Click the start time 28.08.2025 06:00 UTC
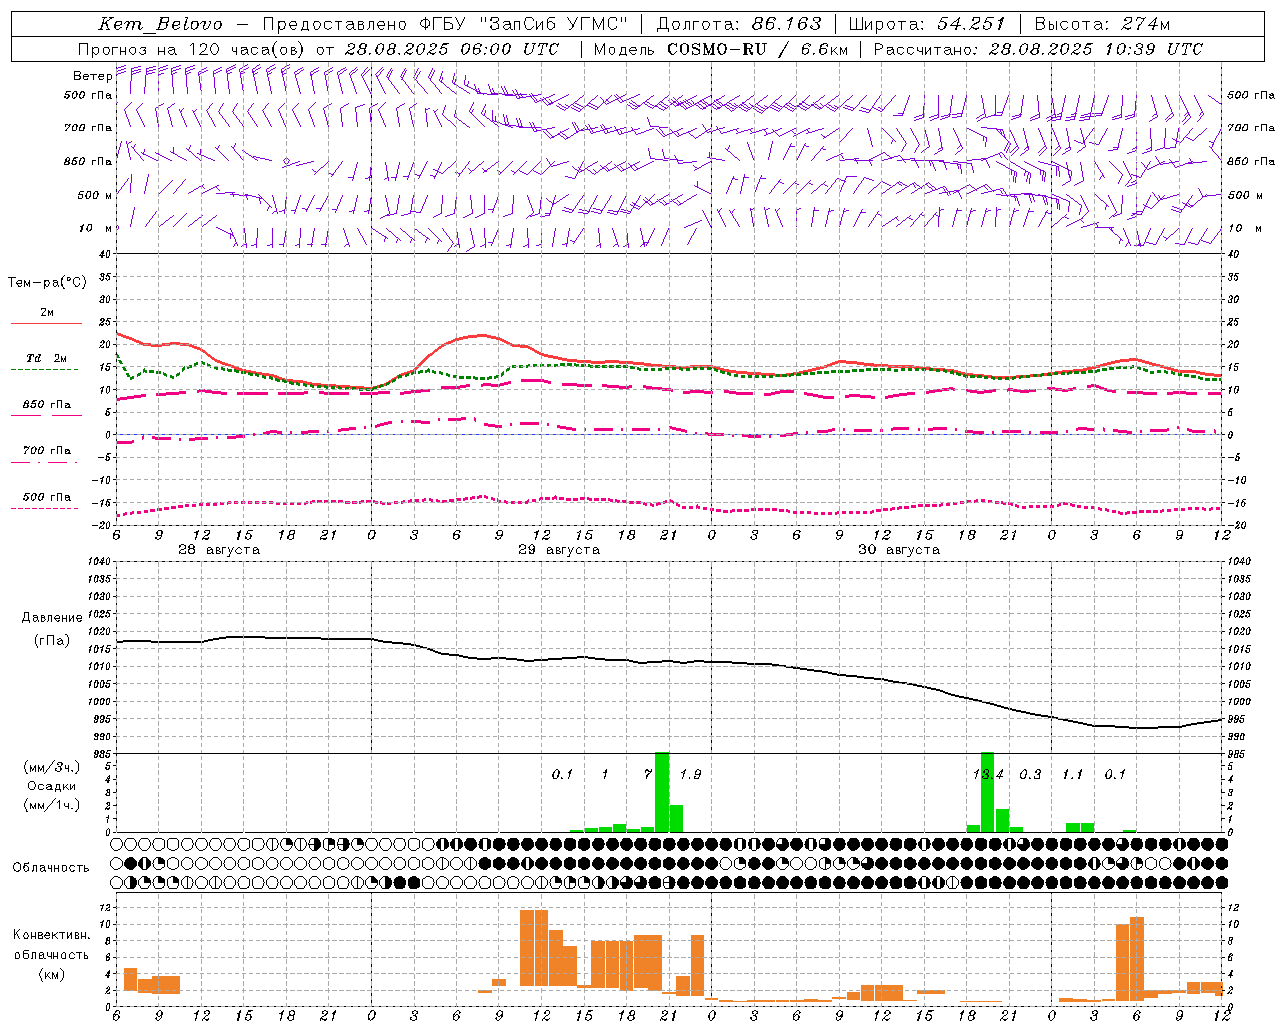 point(452,49)
